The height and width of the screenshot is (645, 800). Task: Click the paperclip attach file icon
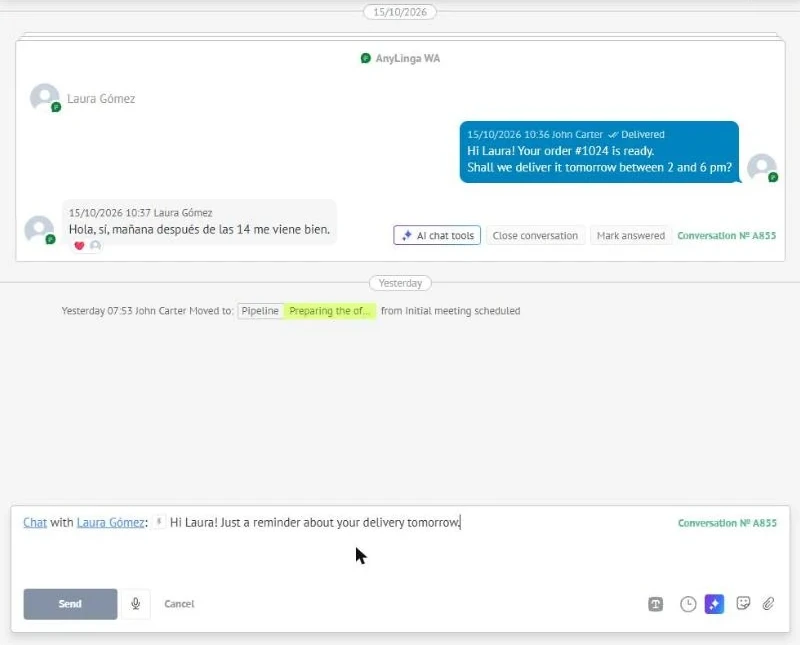[x=768, y=604]
